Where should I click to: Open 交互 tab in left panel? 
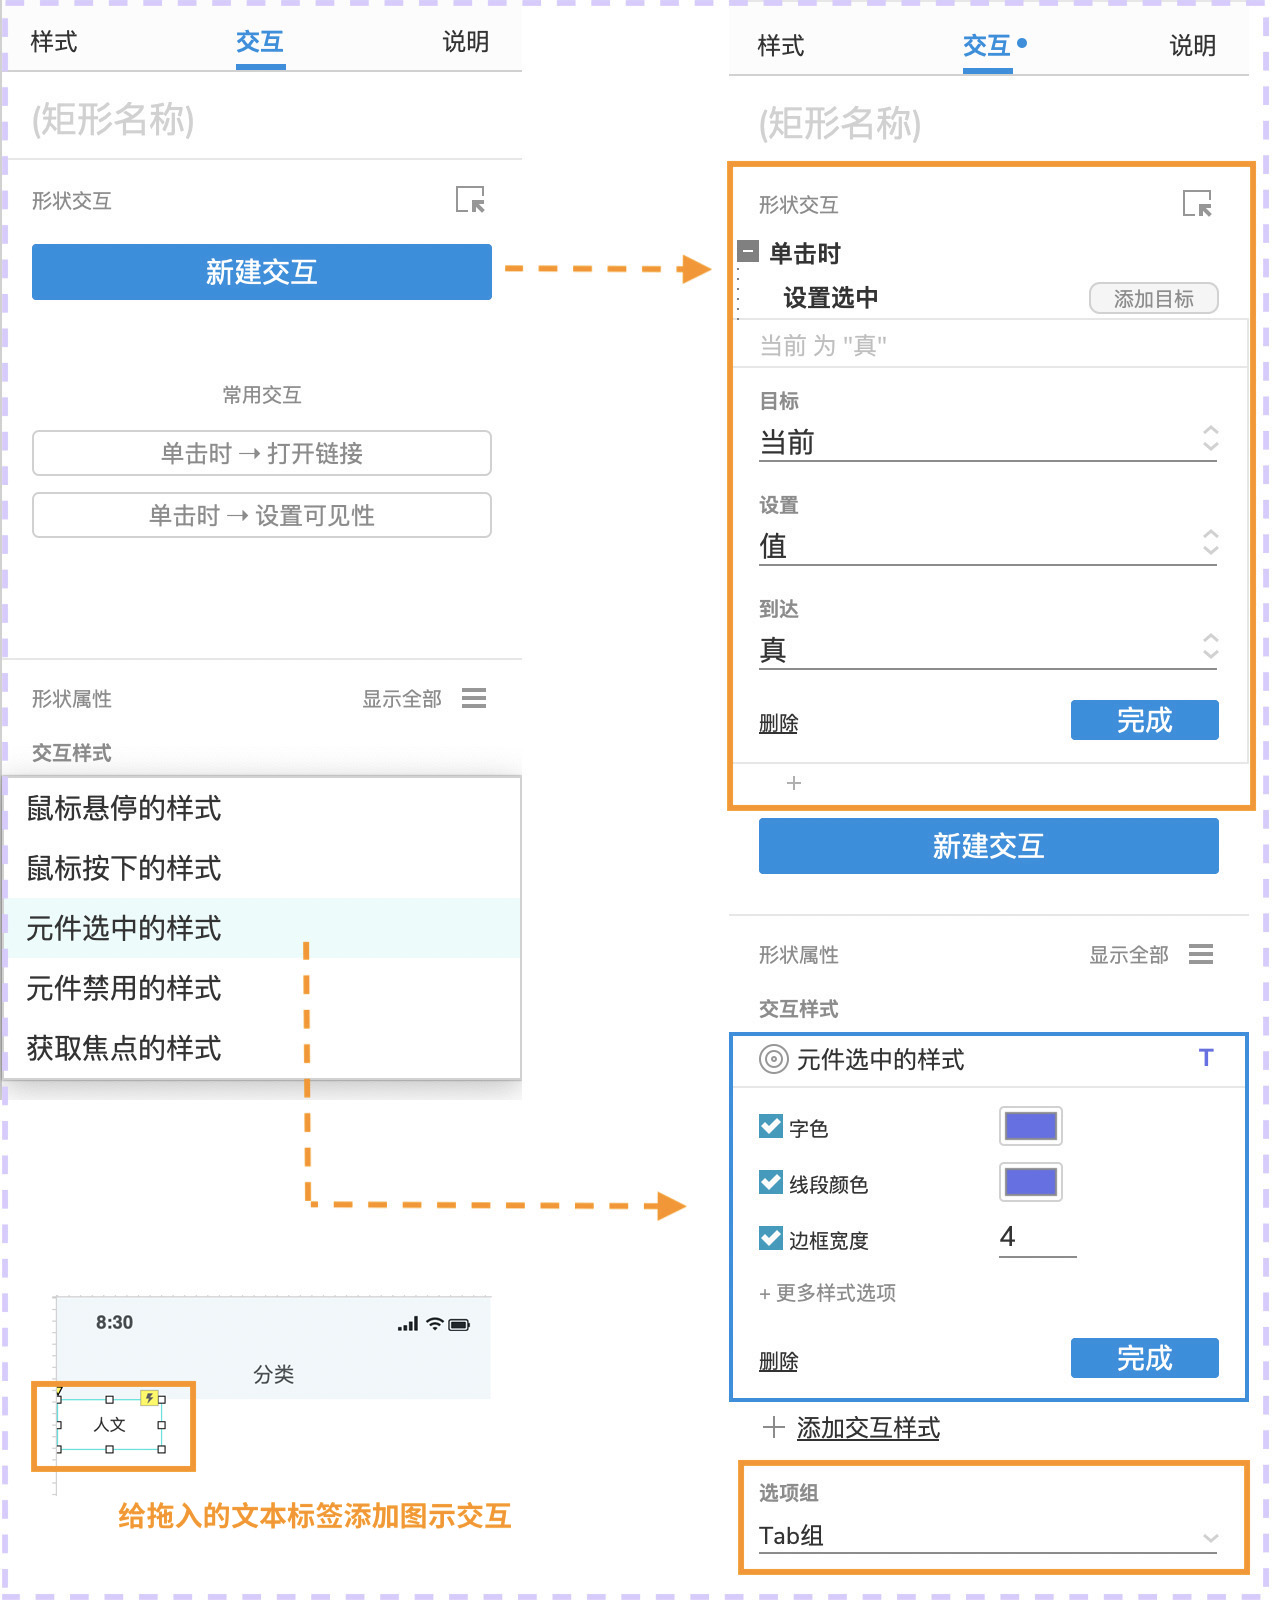(x=260, y=42)
